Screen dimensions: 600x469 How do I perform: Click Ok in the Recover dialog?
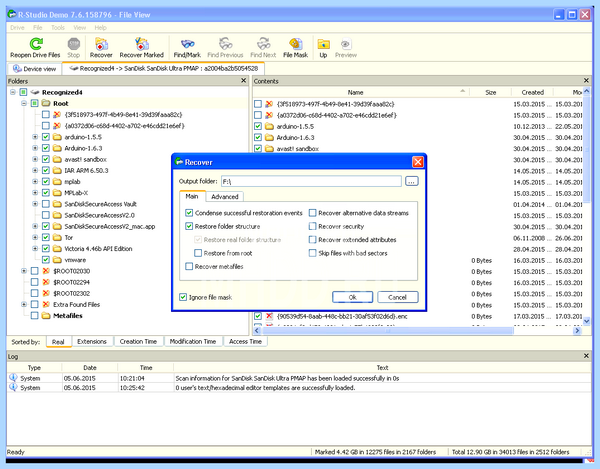tap(352, 297)
